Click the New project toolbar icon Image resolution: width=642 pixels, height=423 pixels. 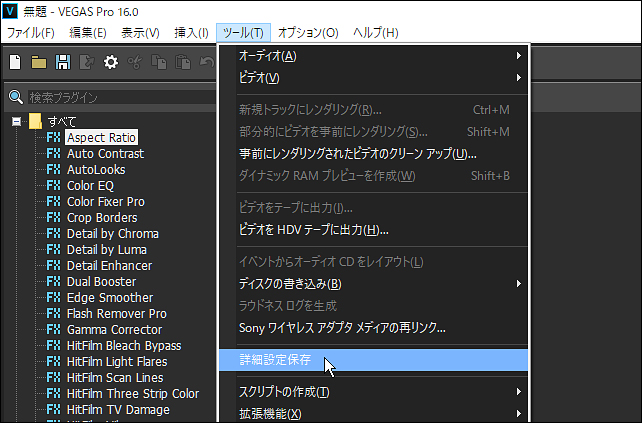[x=15, y=62]
